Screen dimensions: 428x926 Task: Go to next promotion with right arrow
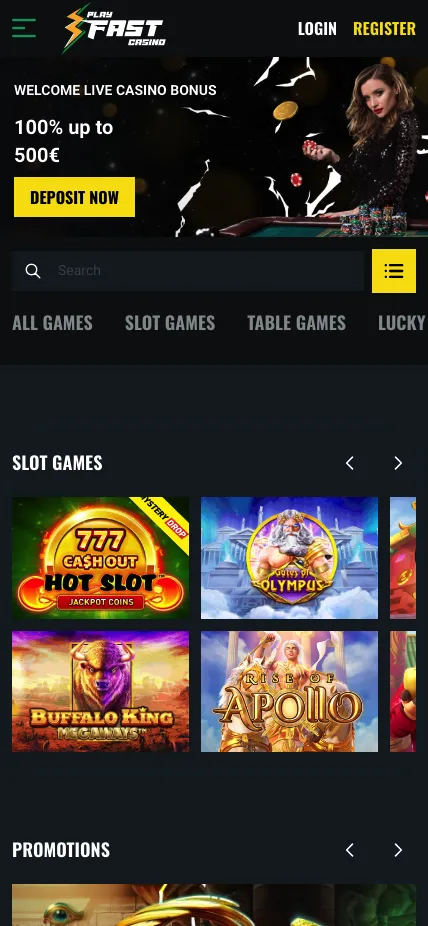pos(398,850)
